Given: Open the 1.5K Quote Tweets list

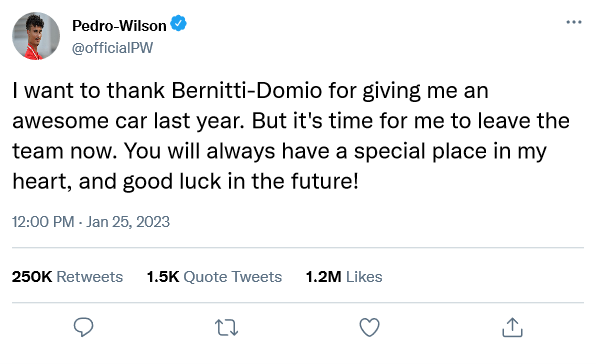Looking at the screenshot, I should click(214, 277).
